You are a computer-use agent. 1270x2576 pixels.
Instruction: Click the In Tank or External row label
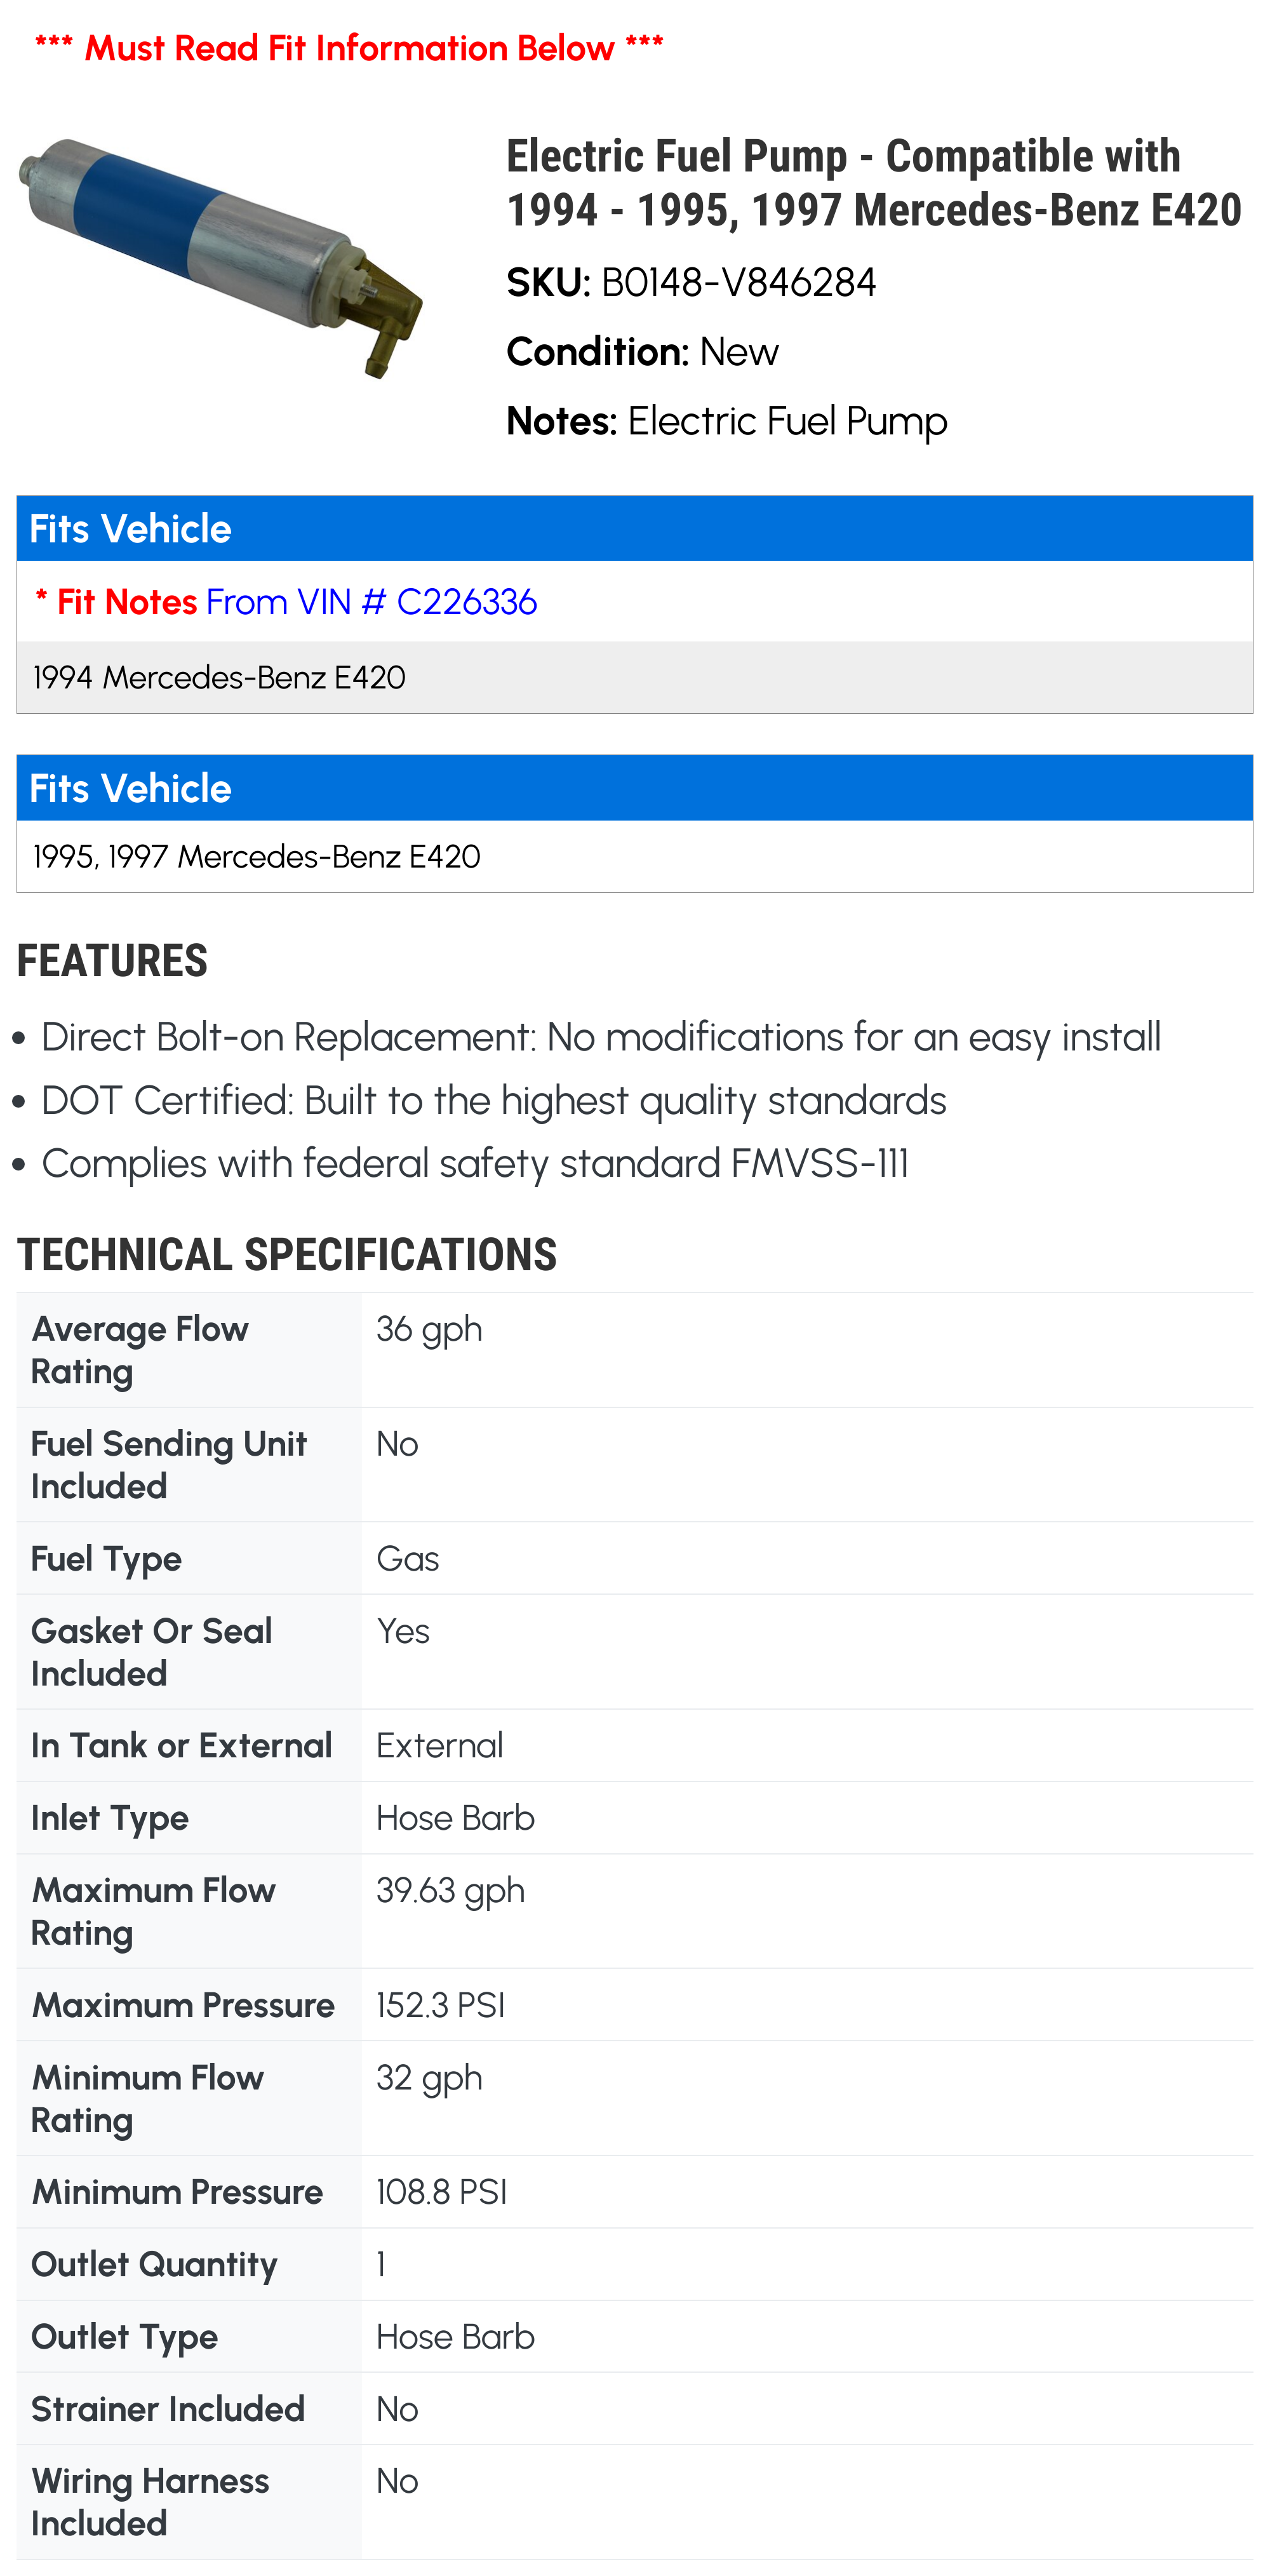pos(182,1746)
